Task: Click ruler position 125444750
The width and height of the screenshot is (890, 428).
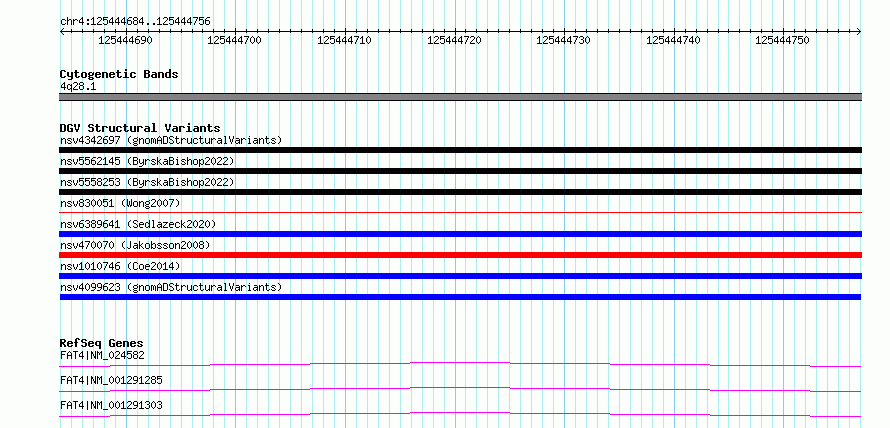Action: 782,40
